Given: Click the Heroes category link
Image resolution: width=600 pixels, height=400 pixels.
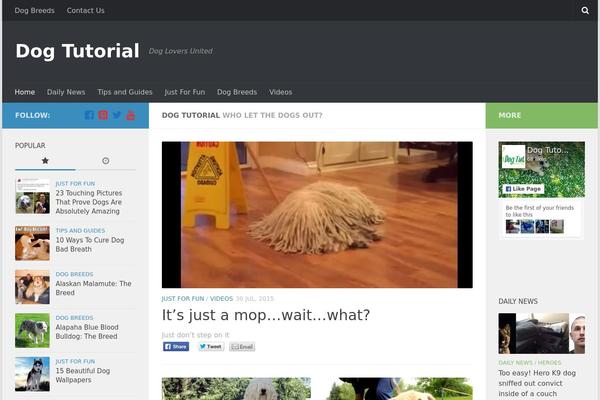Looking at the screenshot, I should click(x=549, y=362).
